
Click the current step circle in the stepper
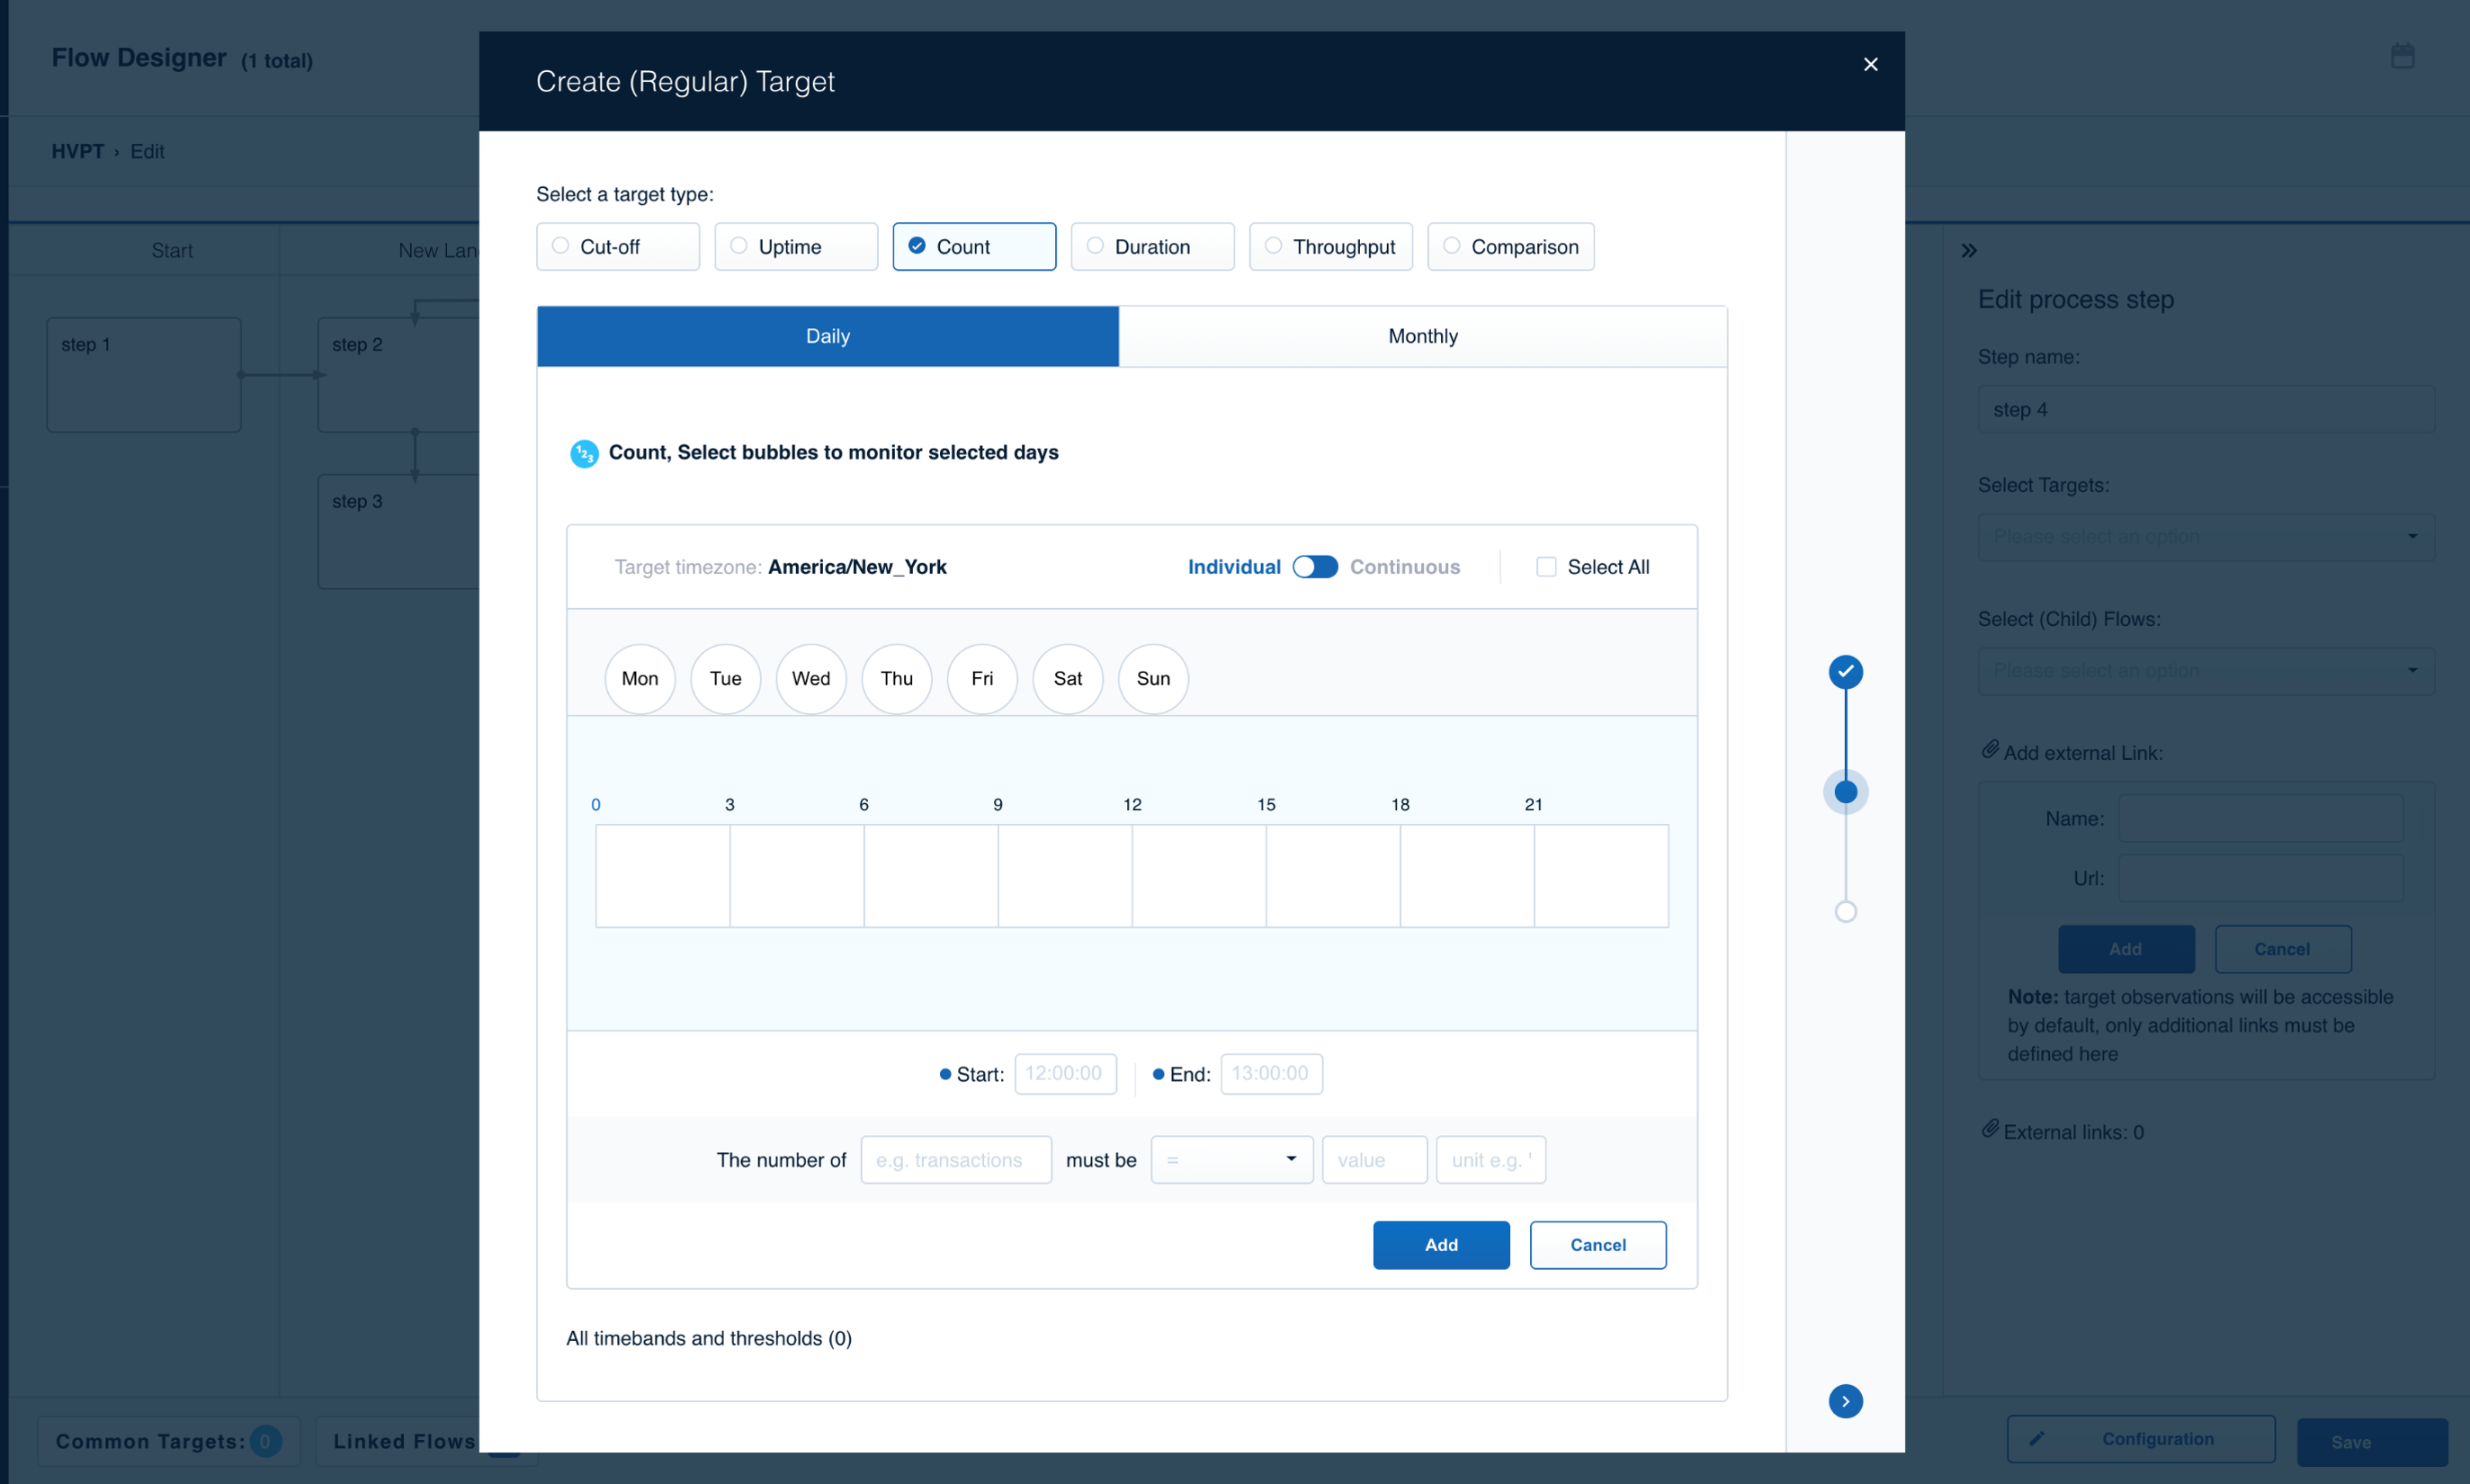pyautogui.click(x=1845, y=792)
